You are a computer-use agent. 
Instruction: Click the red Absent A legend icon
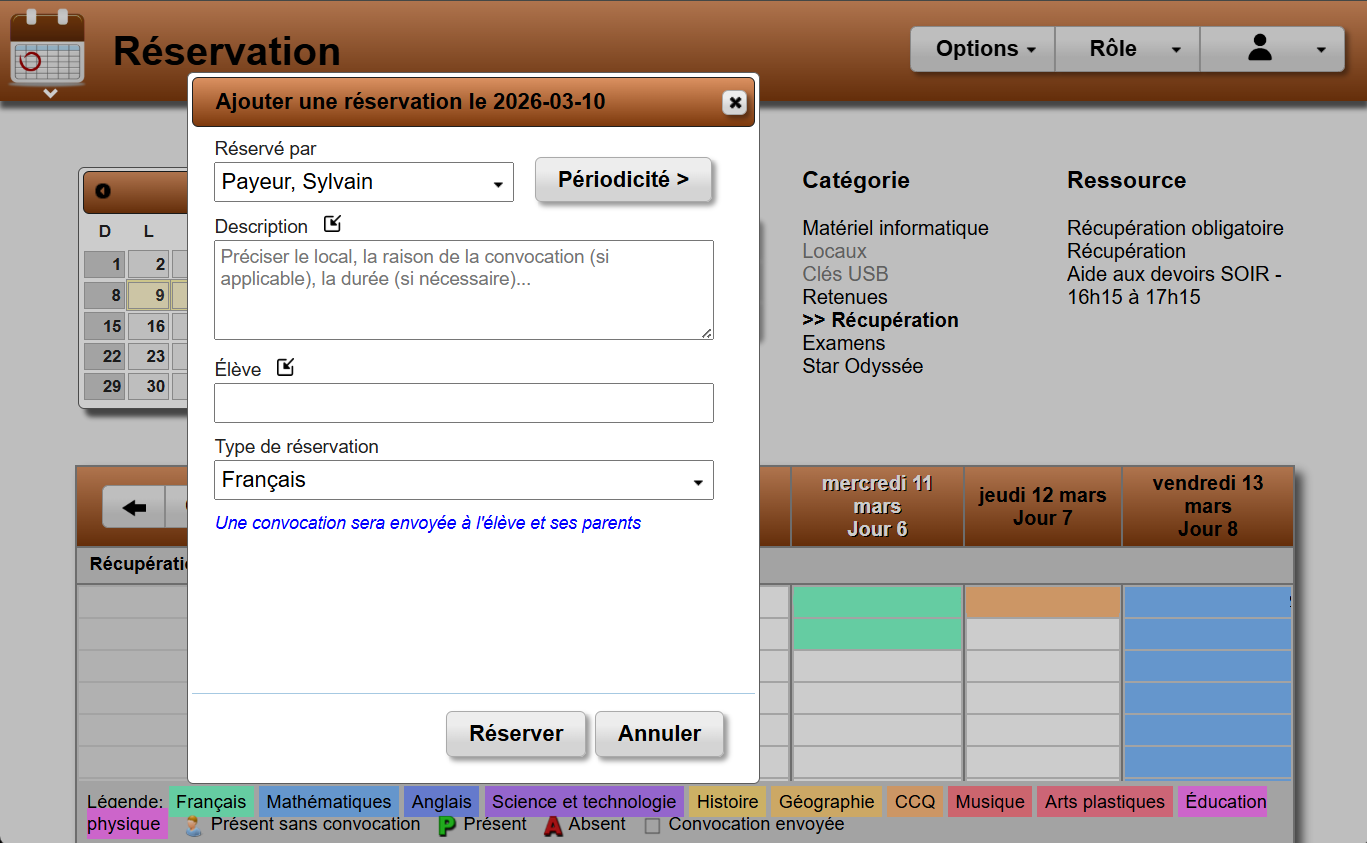(x=553, y=826)
